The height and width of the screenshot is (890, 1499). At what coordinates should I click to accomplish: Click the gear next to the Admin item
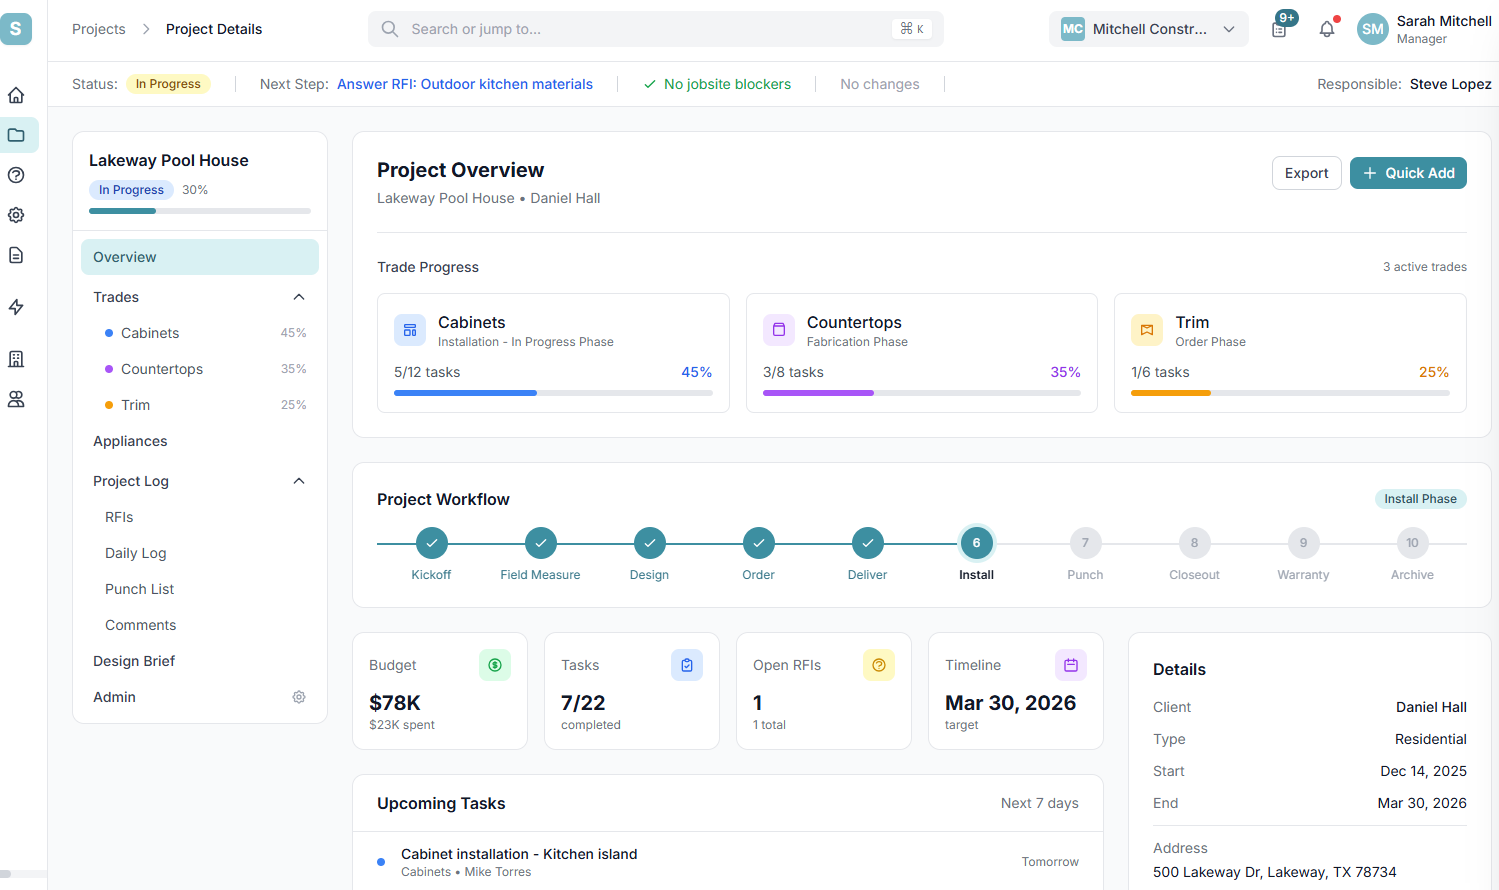pos(298,697)
